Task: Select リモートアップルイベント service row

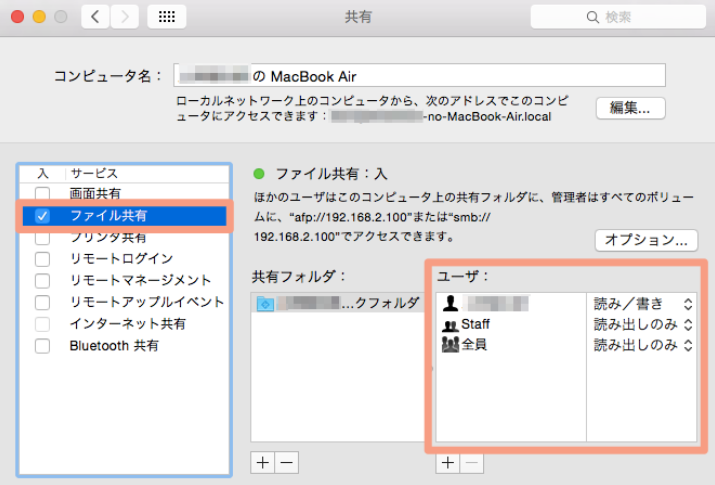Action: click(124, 302)
